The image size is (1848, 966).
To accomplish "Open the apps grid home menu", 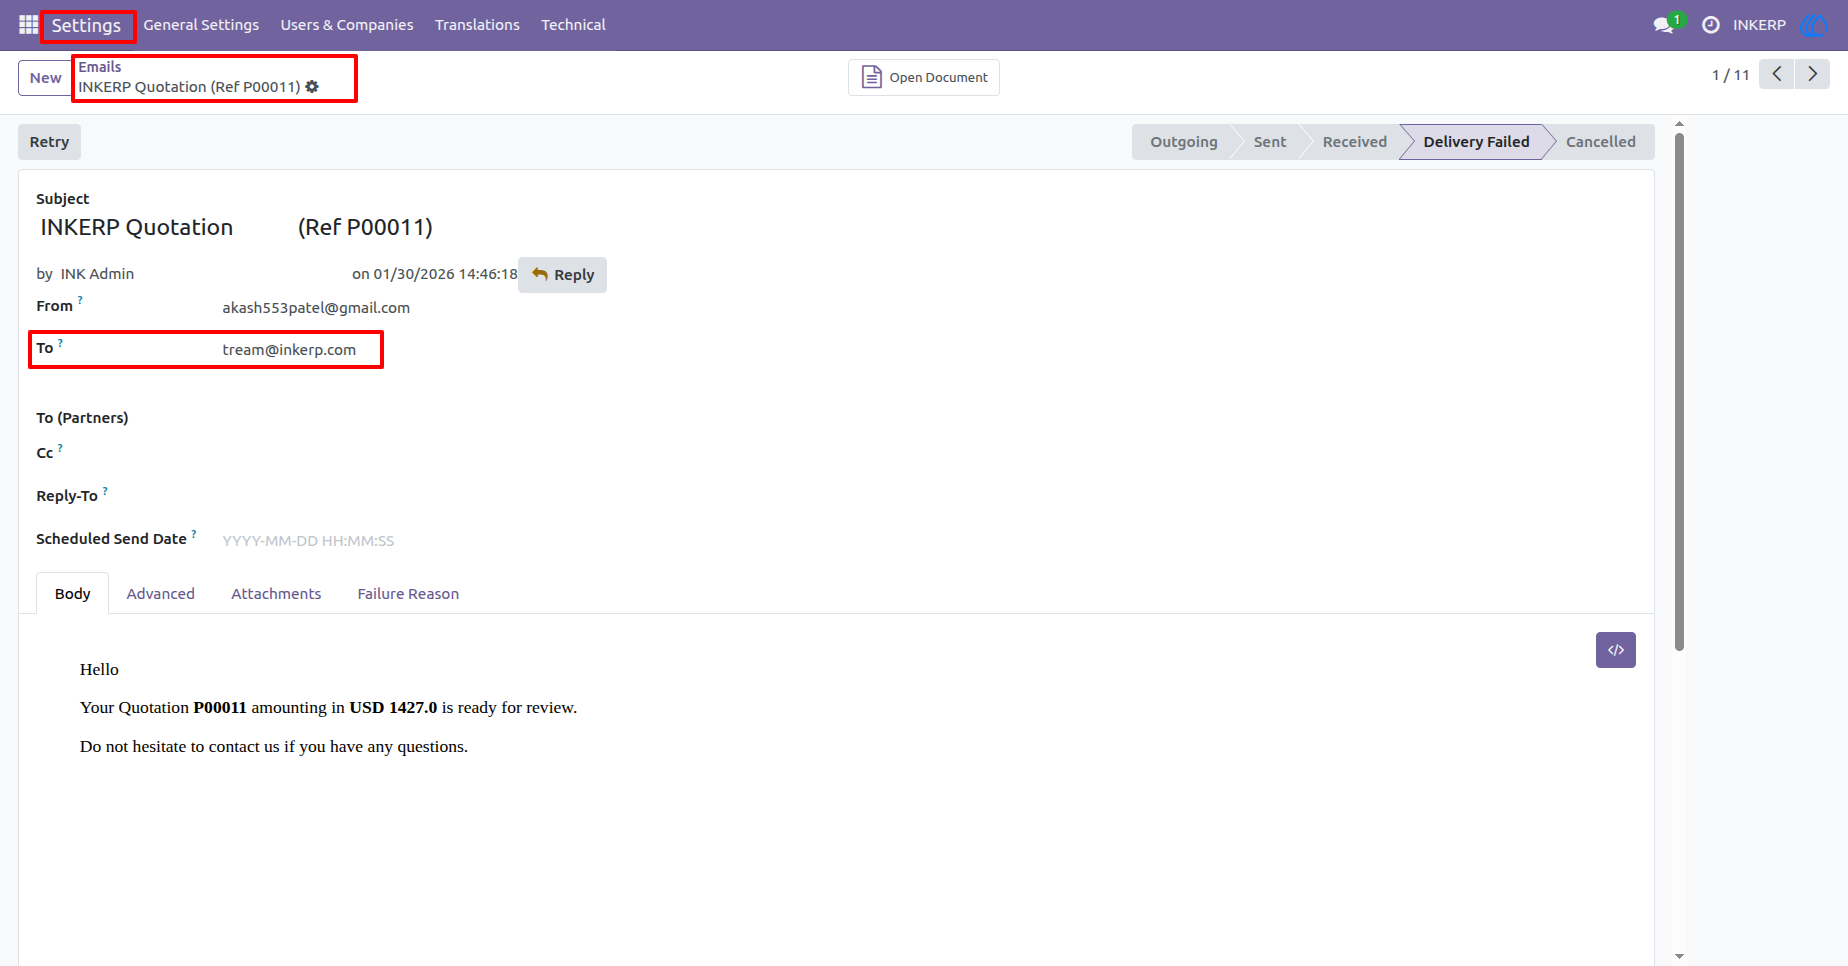I will pos(28,25).
